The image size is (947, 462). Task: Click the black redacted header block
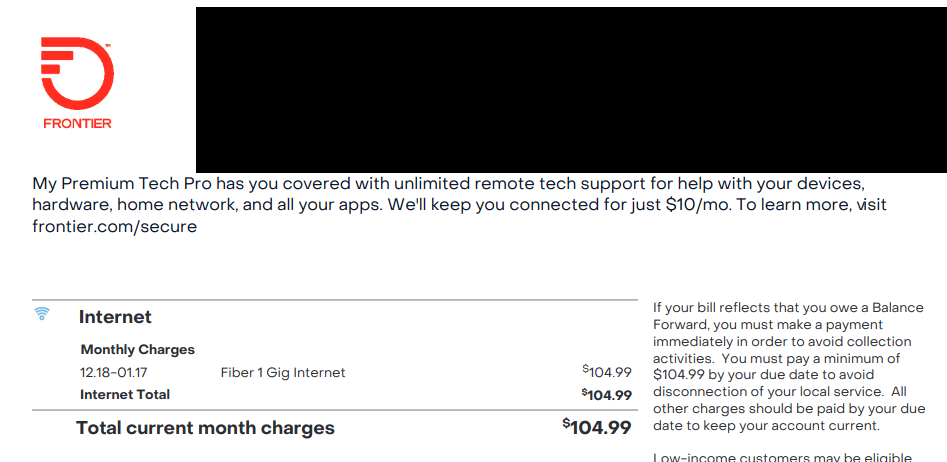click(571, 90)
